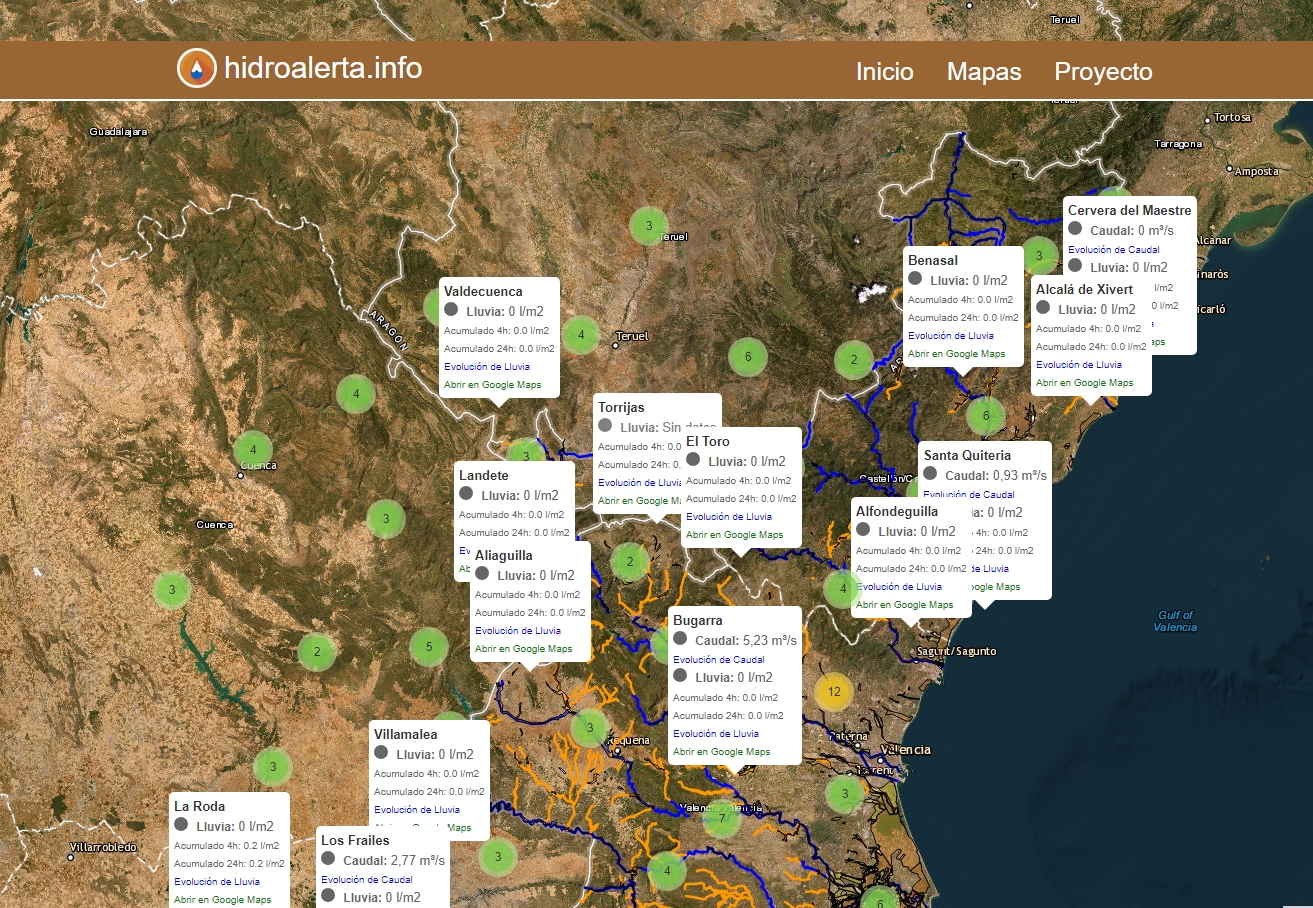Viewport: 1313px width, 908px height.
Task: Open Aliaguilla Abrir en Google Maps link
Action: point(524,649)
